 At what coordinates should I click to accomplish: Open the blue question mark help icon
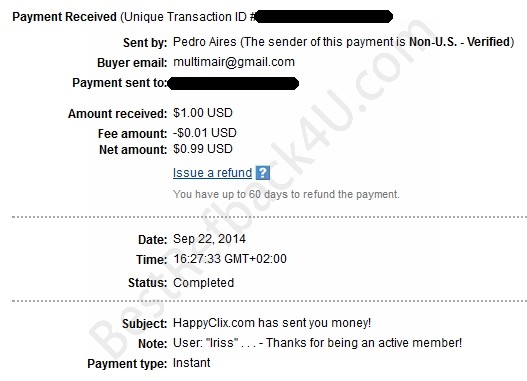coord(262,173)
